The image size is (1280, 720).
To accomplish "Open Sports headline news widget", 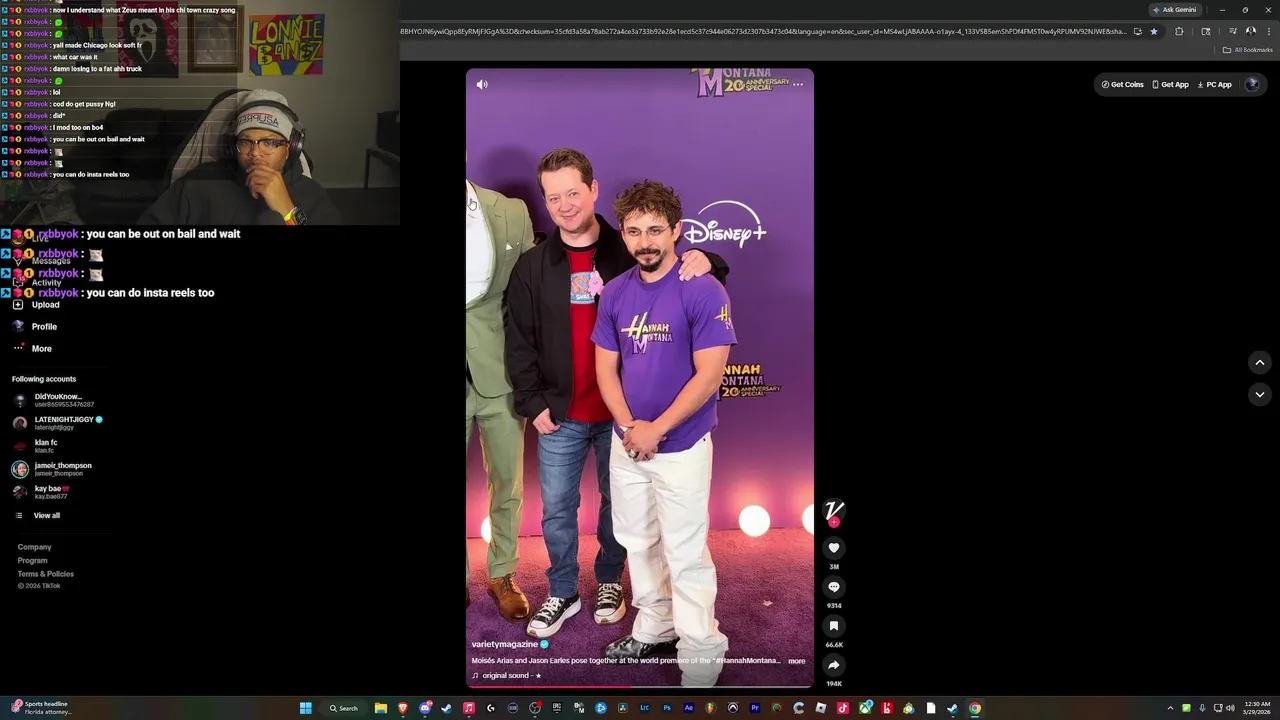I will click(40, 708).
